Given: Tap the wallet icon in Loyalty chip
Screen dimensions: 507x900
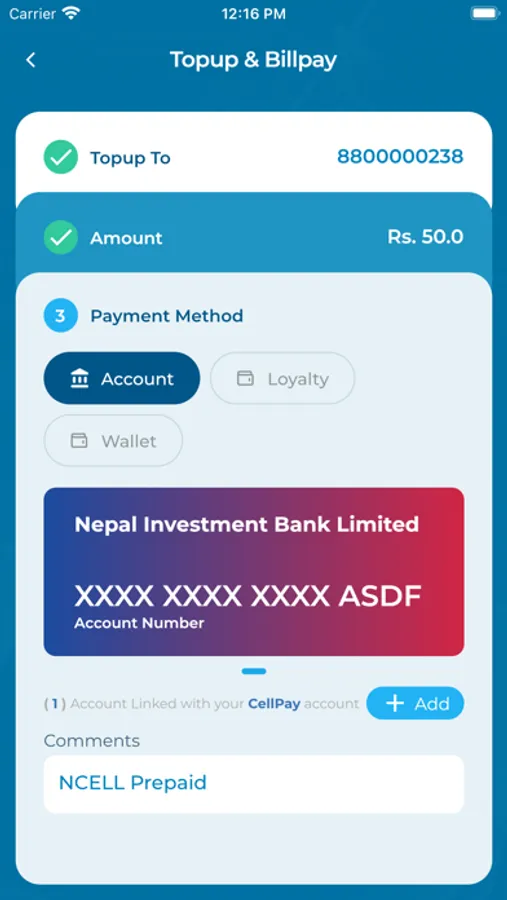Looking at the screenshot, I should [245, 378].
